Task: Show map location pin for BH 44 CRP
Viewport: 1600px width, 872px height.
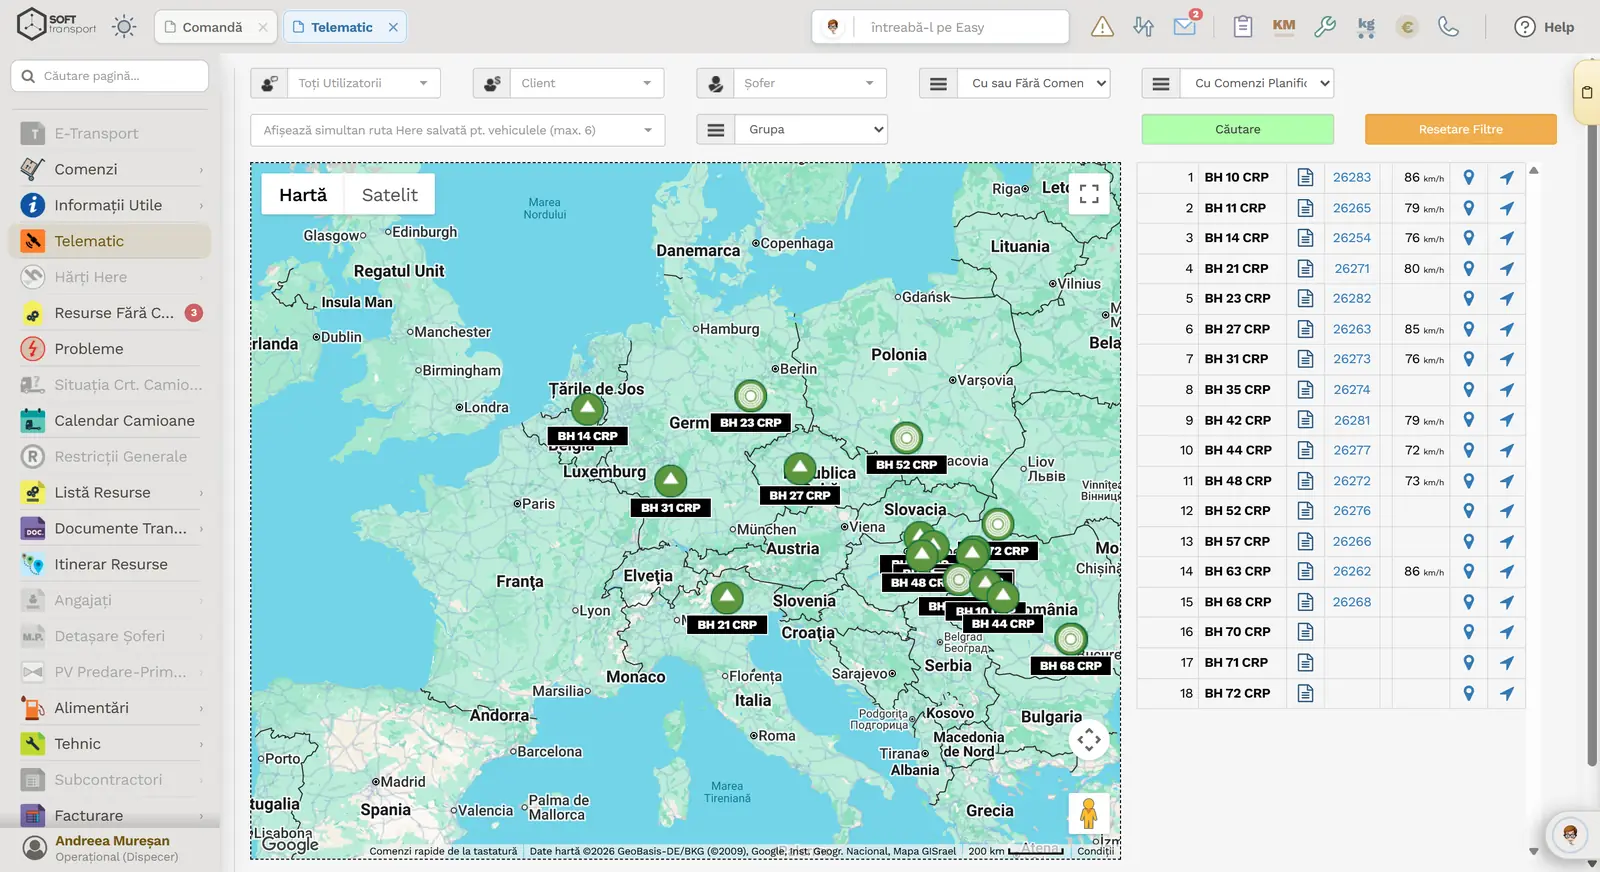Action: (x=1468, y=450)
